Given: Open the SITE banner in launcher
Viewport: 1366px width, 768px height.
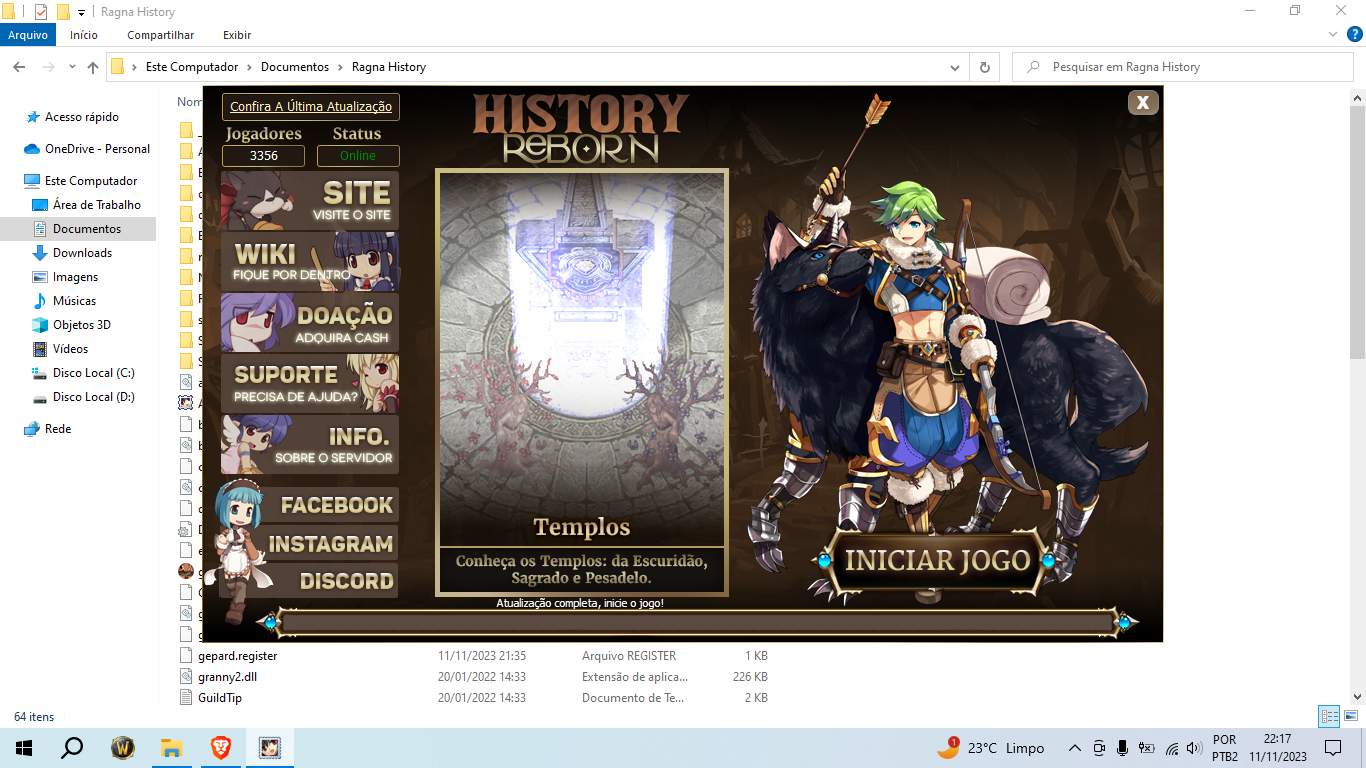Looking at the screenshot, I should (309, 200).
